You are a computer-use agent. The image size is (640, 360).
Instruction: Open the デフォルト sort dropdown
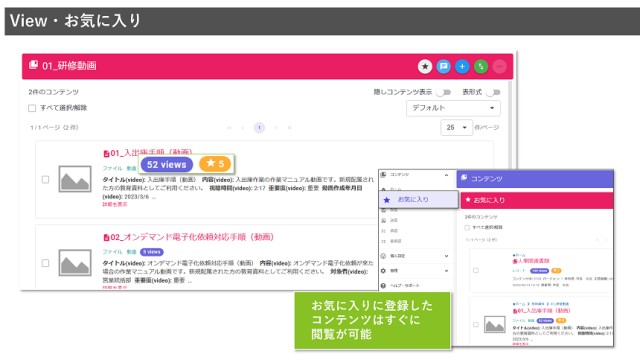point(453,108)
